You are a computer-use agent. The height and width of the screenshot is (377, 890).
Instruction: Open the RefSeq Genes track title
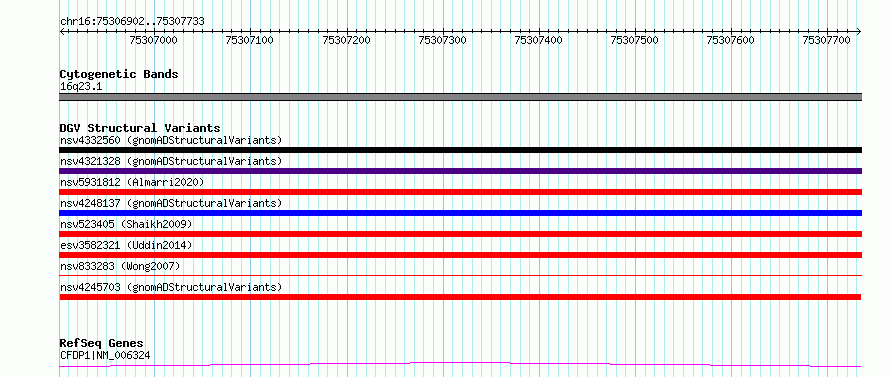click(102, 344)
